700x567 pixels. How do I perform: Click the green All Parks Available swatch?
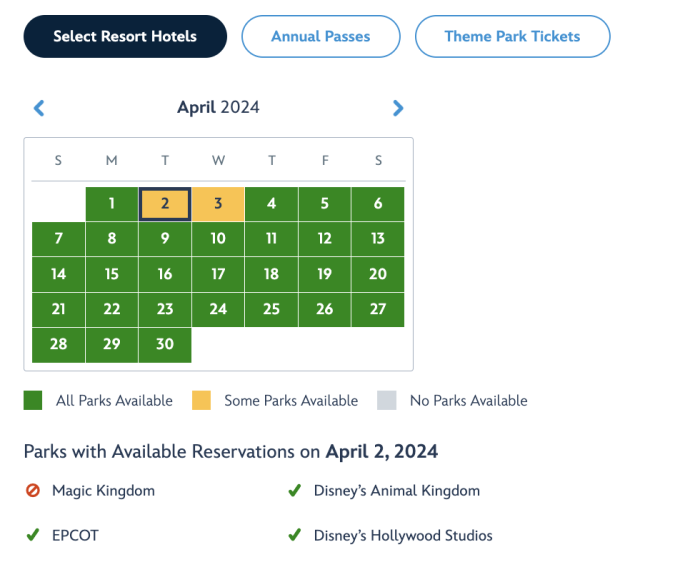coord(34,401)
